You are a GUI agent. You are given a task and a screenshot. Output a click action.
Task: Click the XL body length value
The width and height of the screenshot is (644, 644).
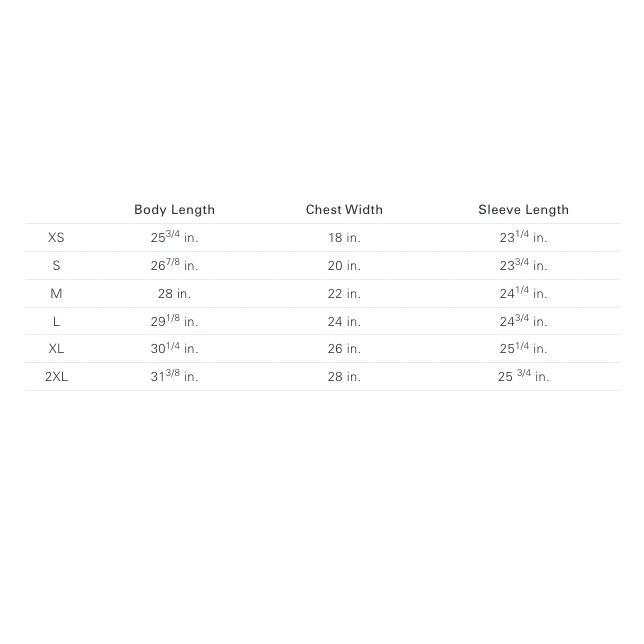pyautogui.click(x=174, y=349)
